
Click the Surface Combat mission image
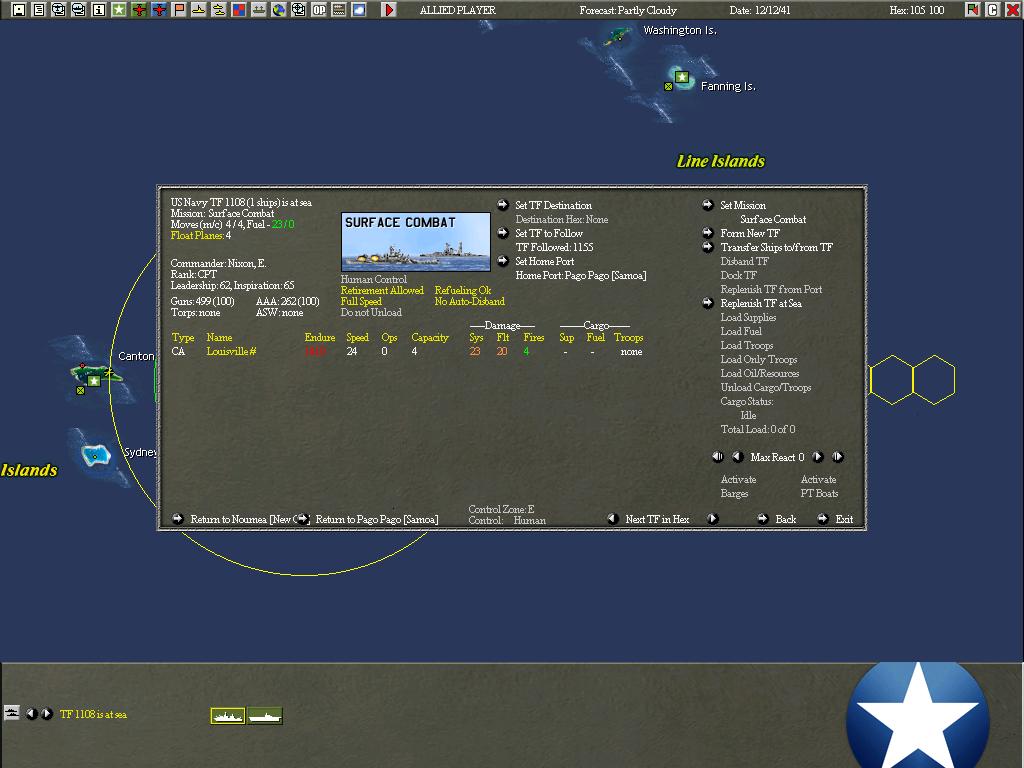pos(415,242)
